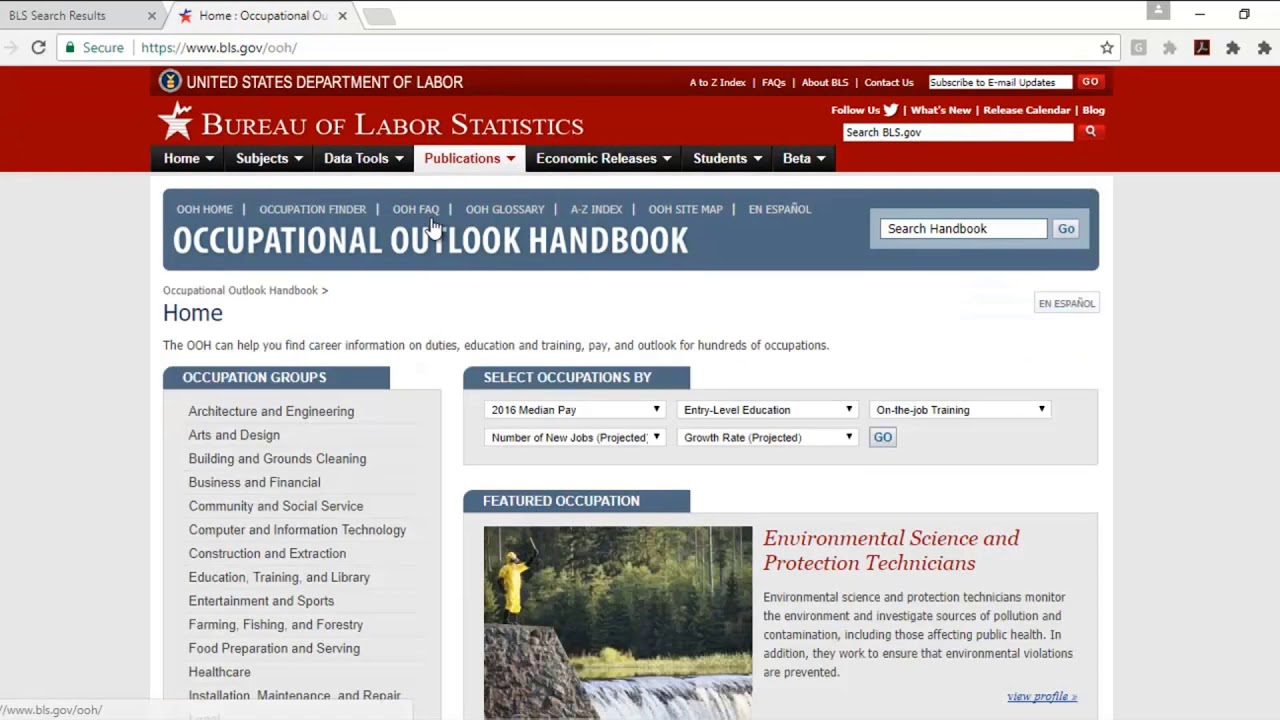Open the Blog link

(1093, 110)
